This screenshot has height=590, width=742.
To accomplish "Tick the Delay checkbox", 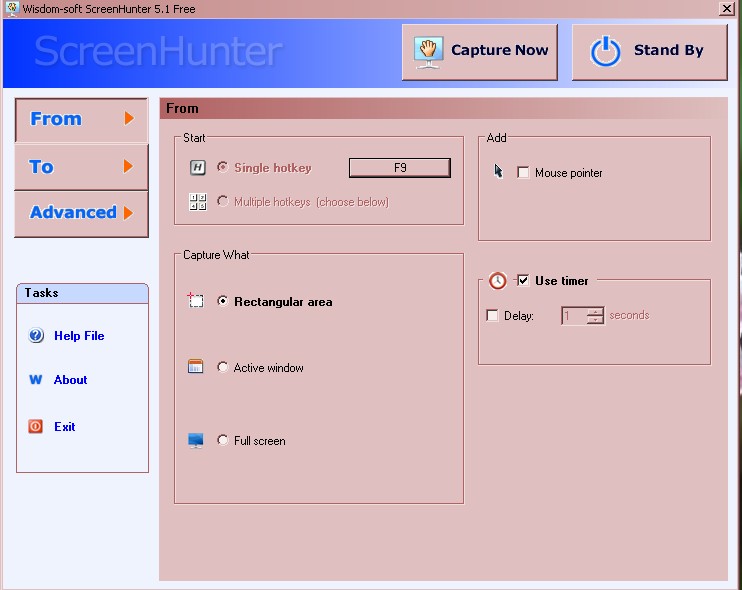I will pyautogui.click(x=492, y=315).
